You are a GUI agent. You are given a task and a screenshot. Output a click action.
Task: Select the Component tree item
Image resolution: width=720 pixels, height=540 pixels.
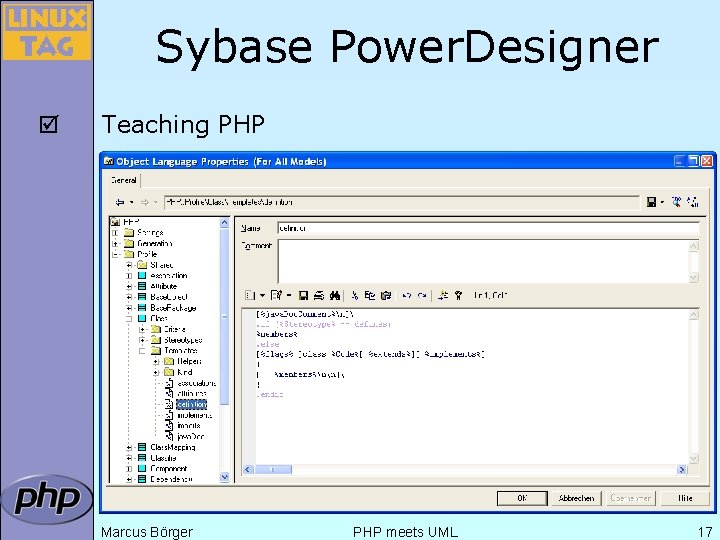[169, 469]
